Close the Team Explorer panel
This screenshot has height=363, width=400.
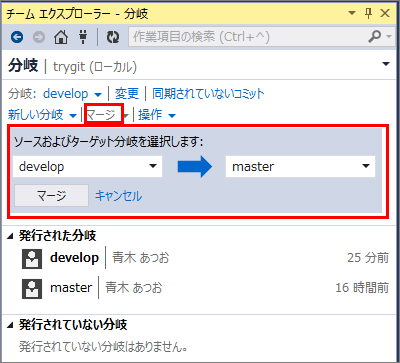(x=385, y=14)
